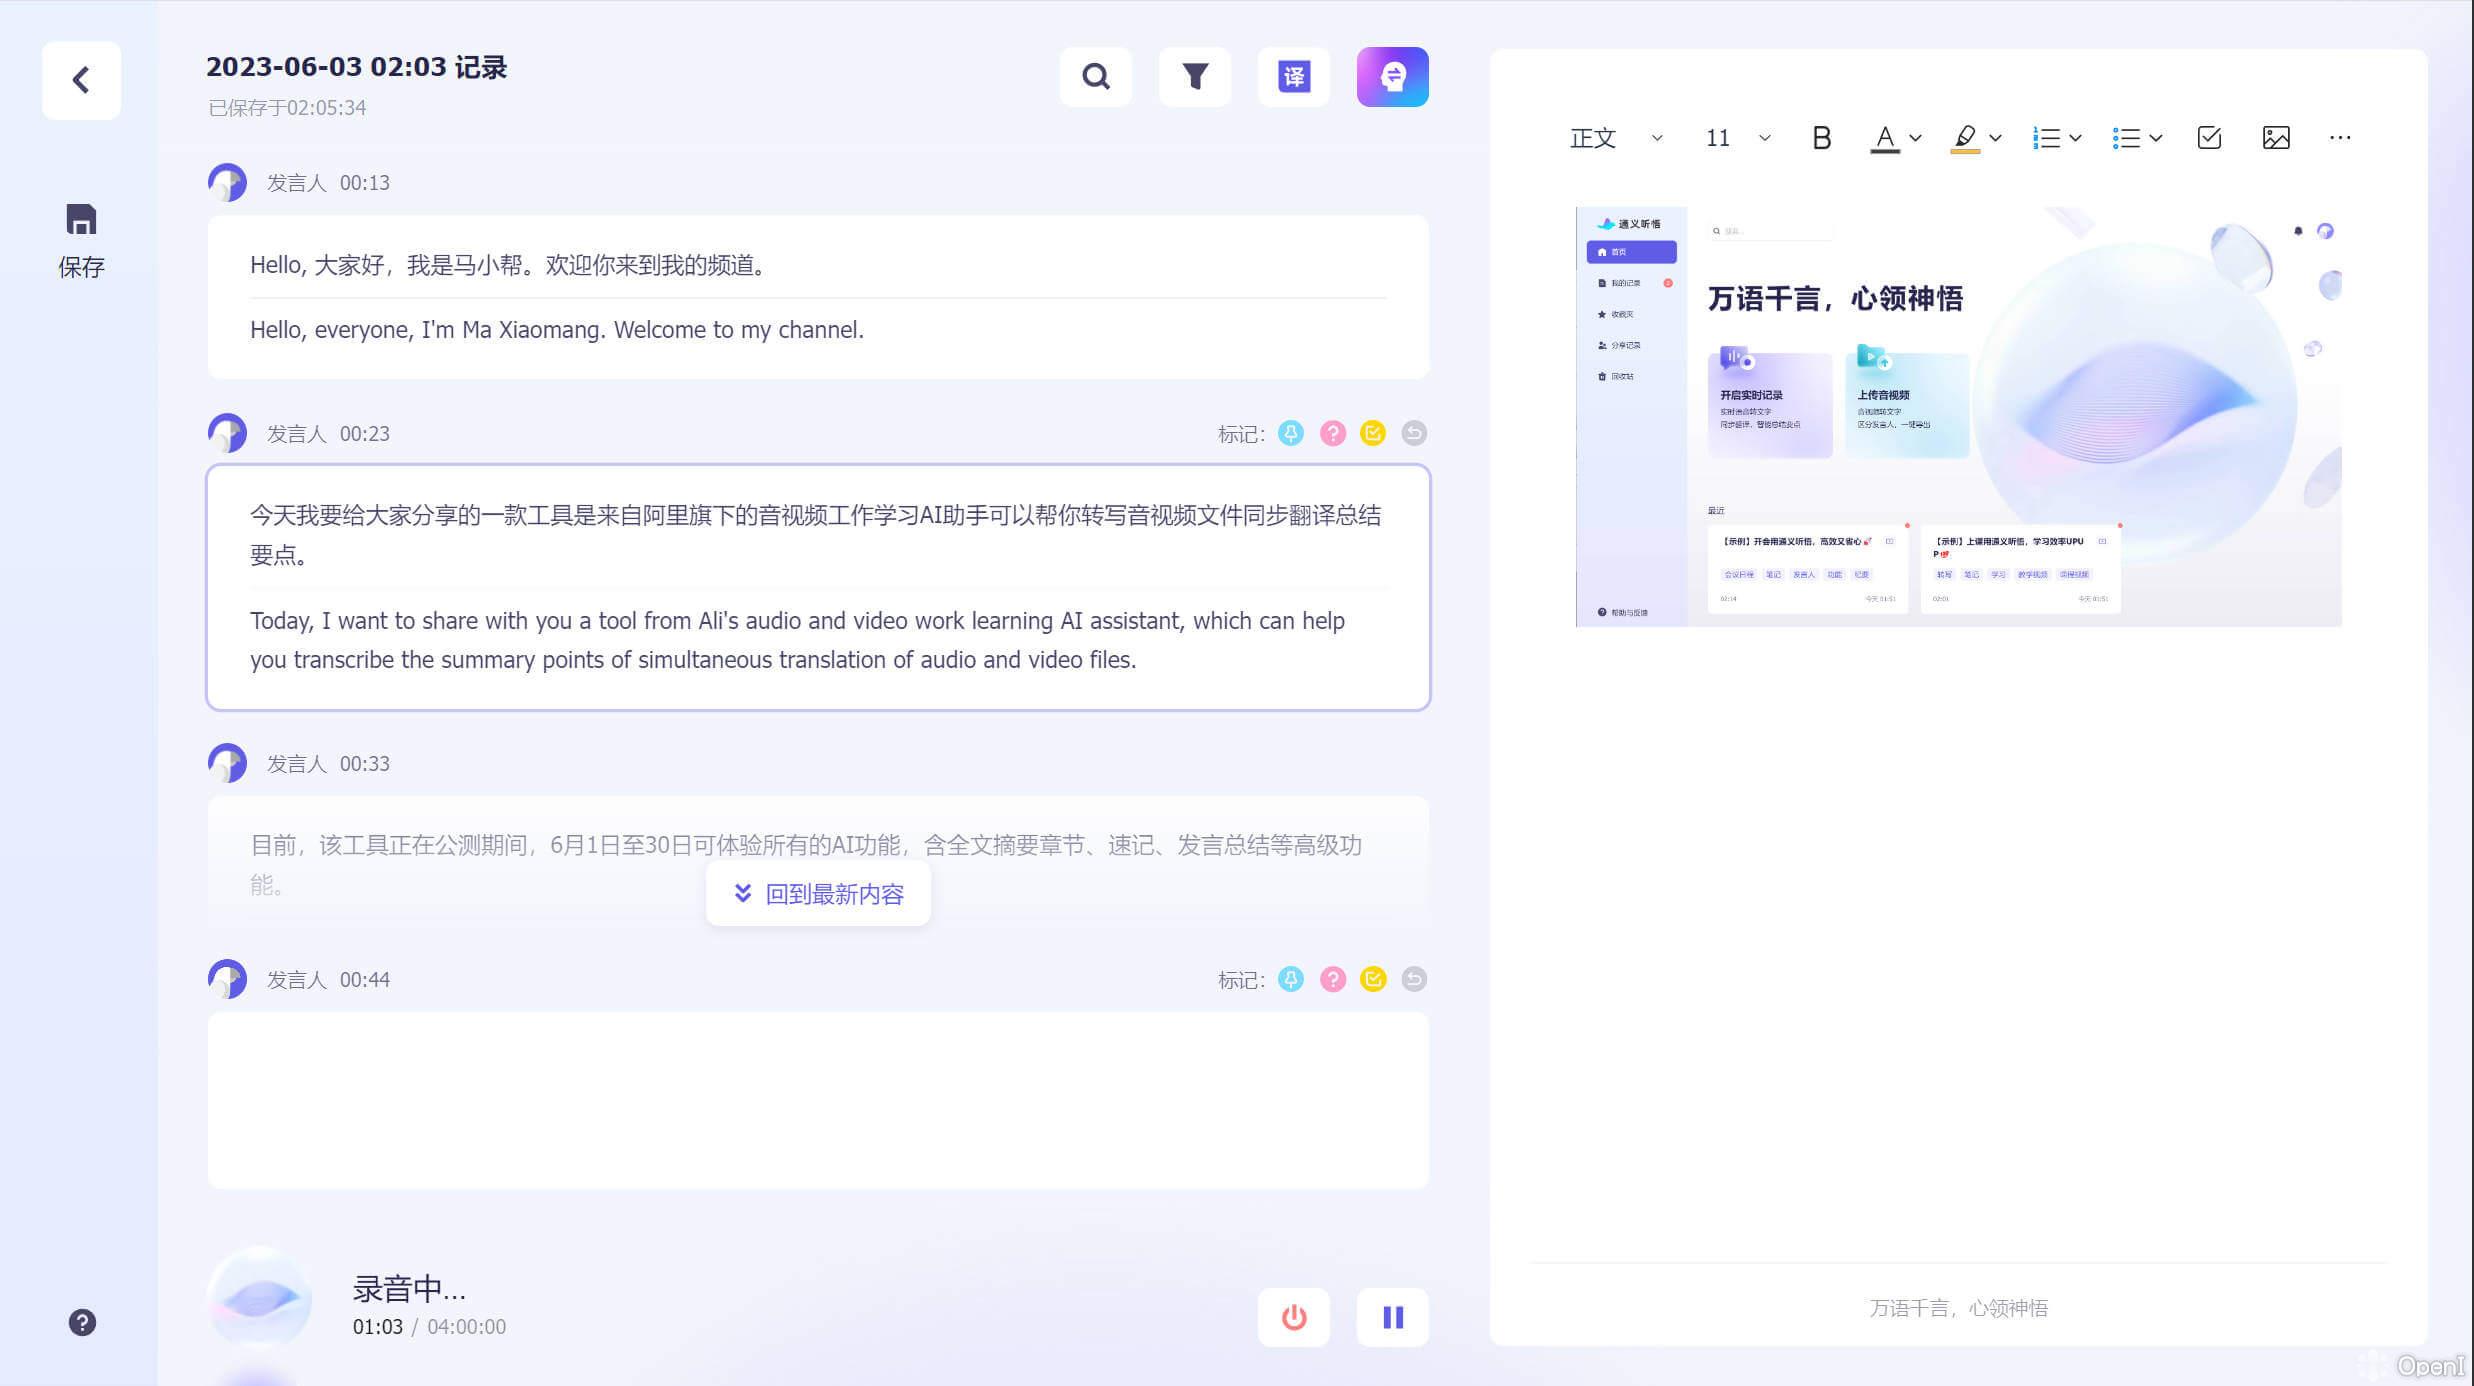Image resolution: width=2474 pixels, height=1386 pixels.
Task: Insert a task checkbox in the notes
Action: coord(2210,137)
